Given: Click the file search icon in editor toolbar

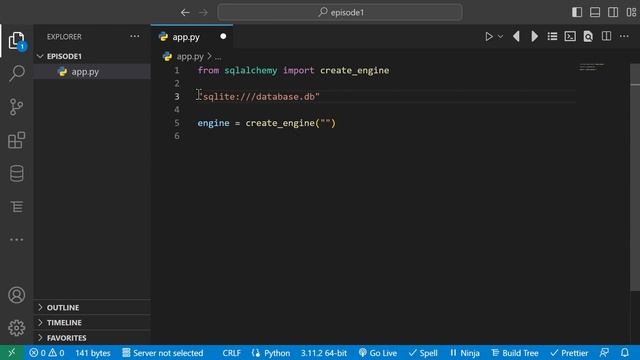Looking at the screenshot, I should [588, 37].
